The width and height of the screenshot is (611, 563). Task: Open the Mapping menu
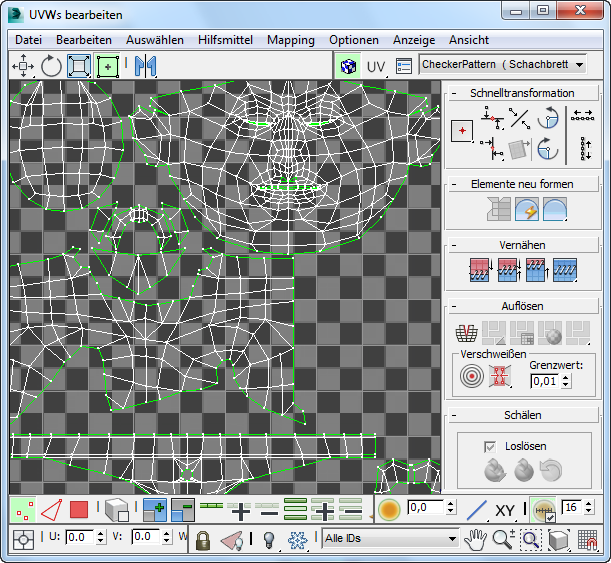[x=291, y=40]
